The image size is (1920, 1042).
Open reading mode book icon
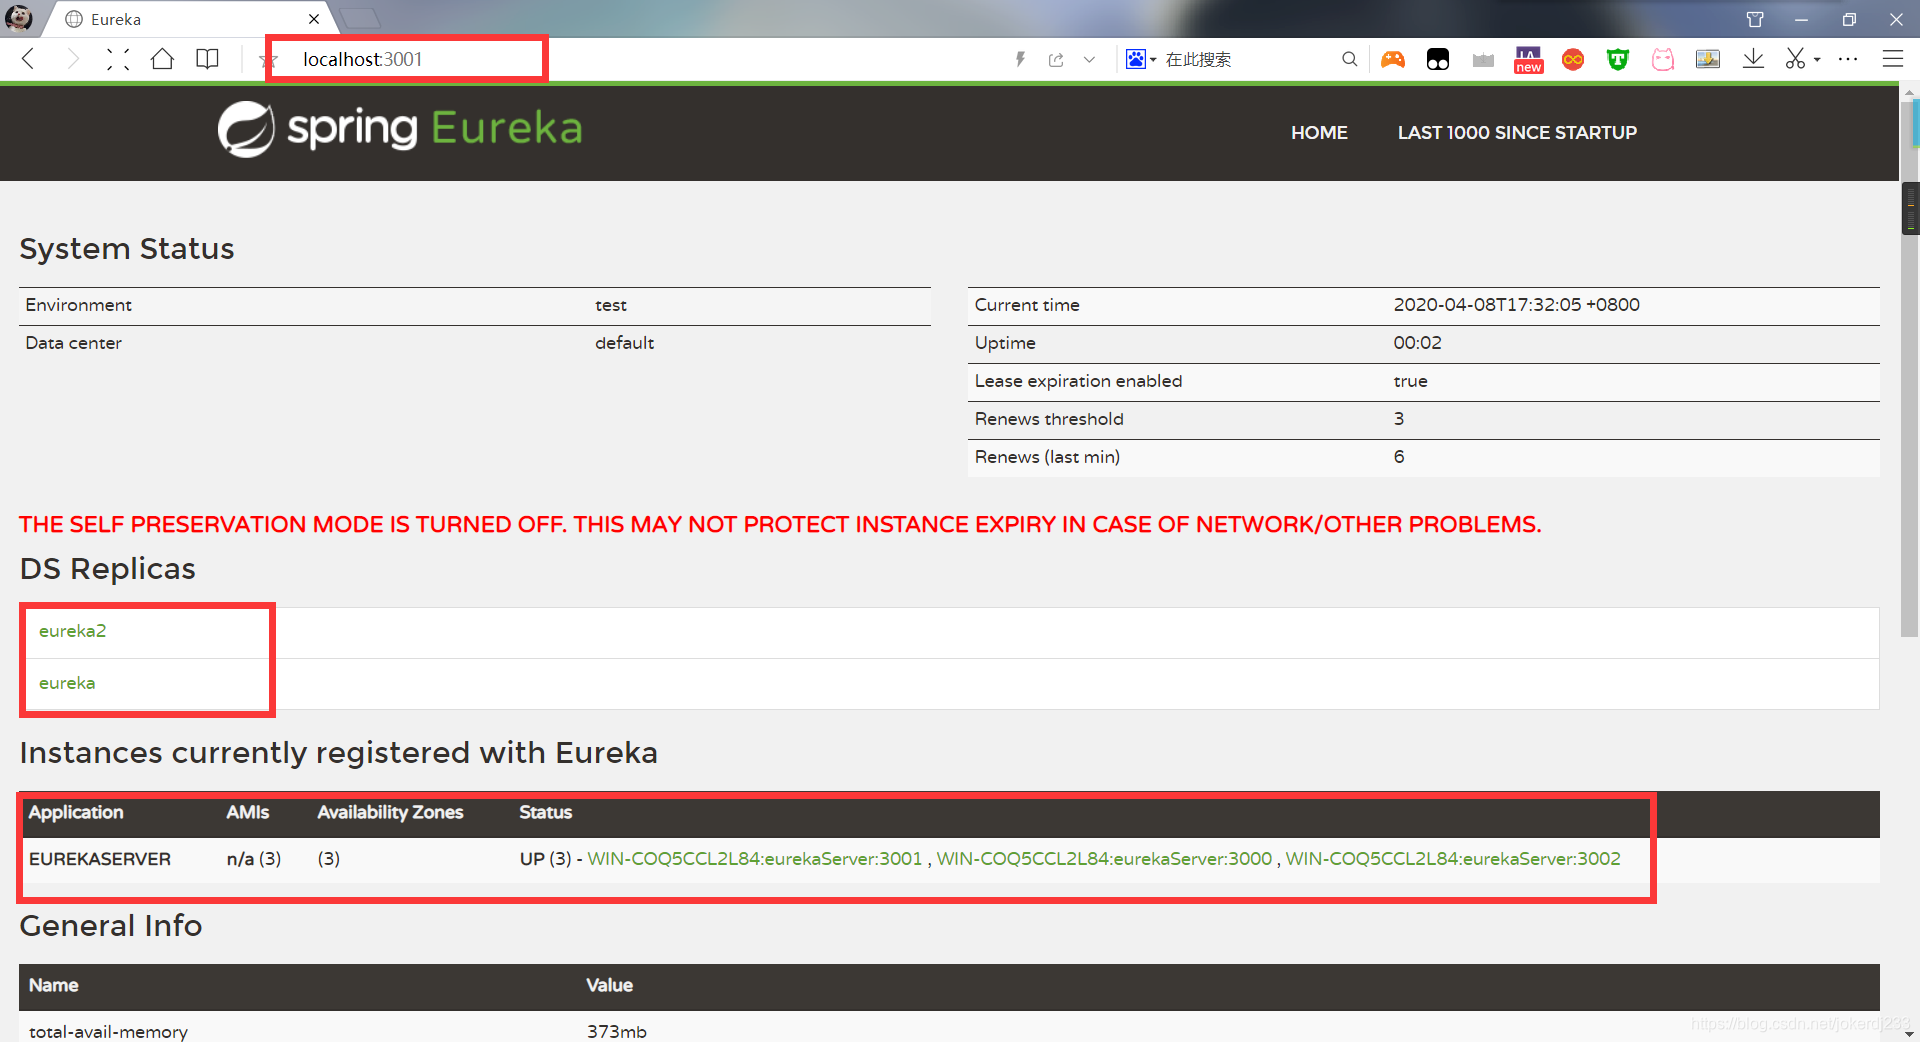(207, 59)
